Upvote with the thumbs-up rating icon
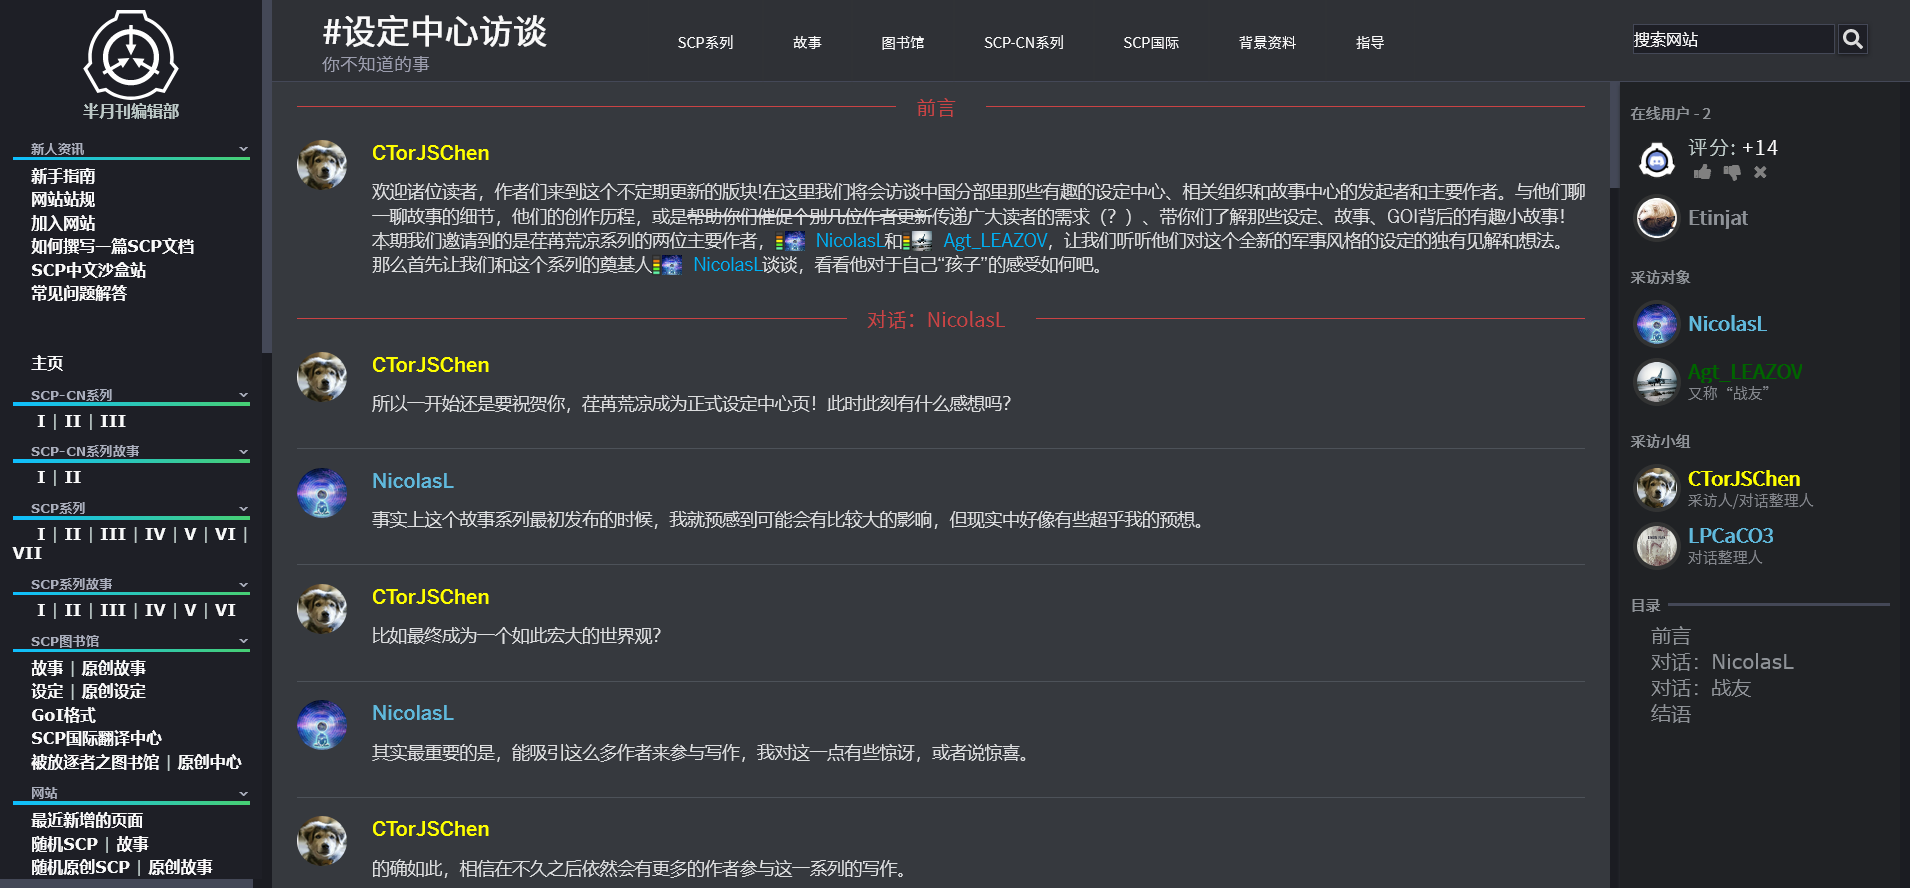Image resolution: width=1910 pixels, height=888 pixels. tap(1702, 172)
